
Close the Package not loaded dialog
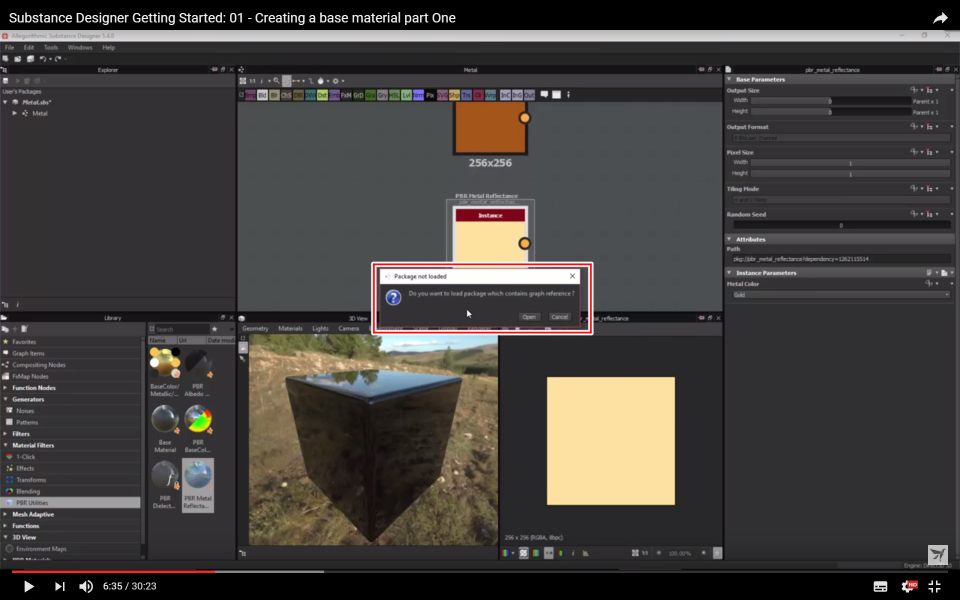572,276
